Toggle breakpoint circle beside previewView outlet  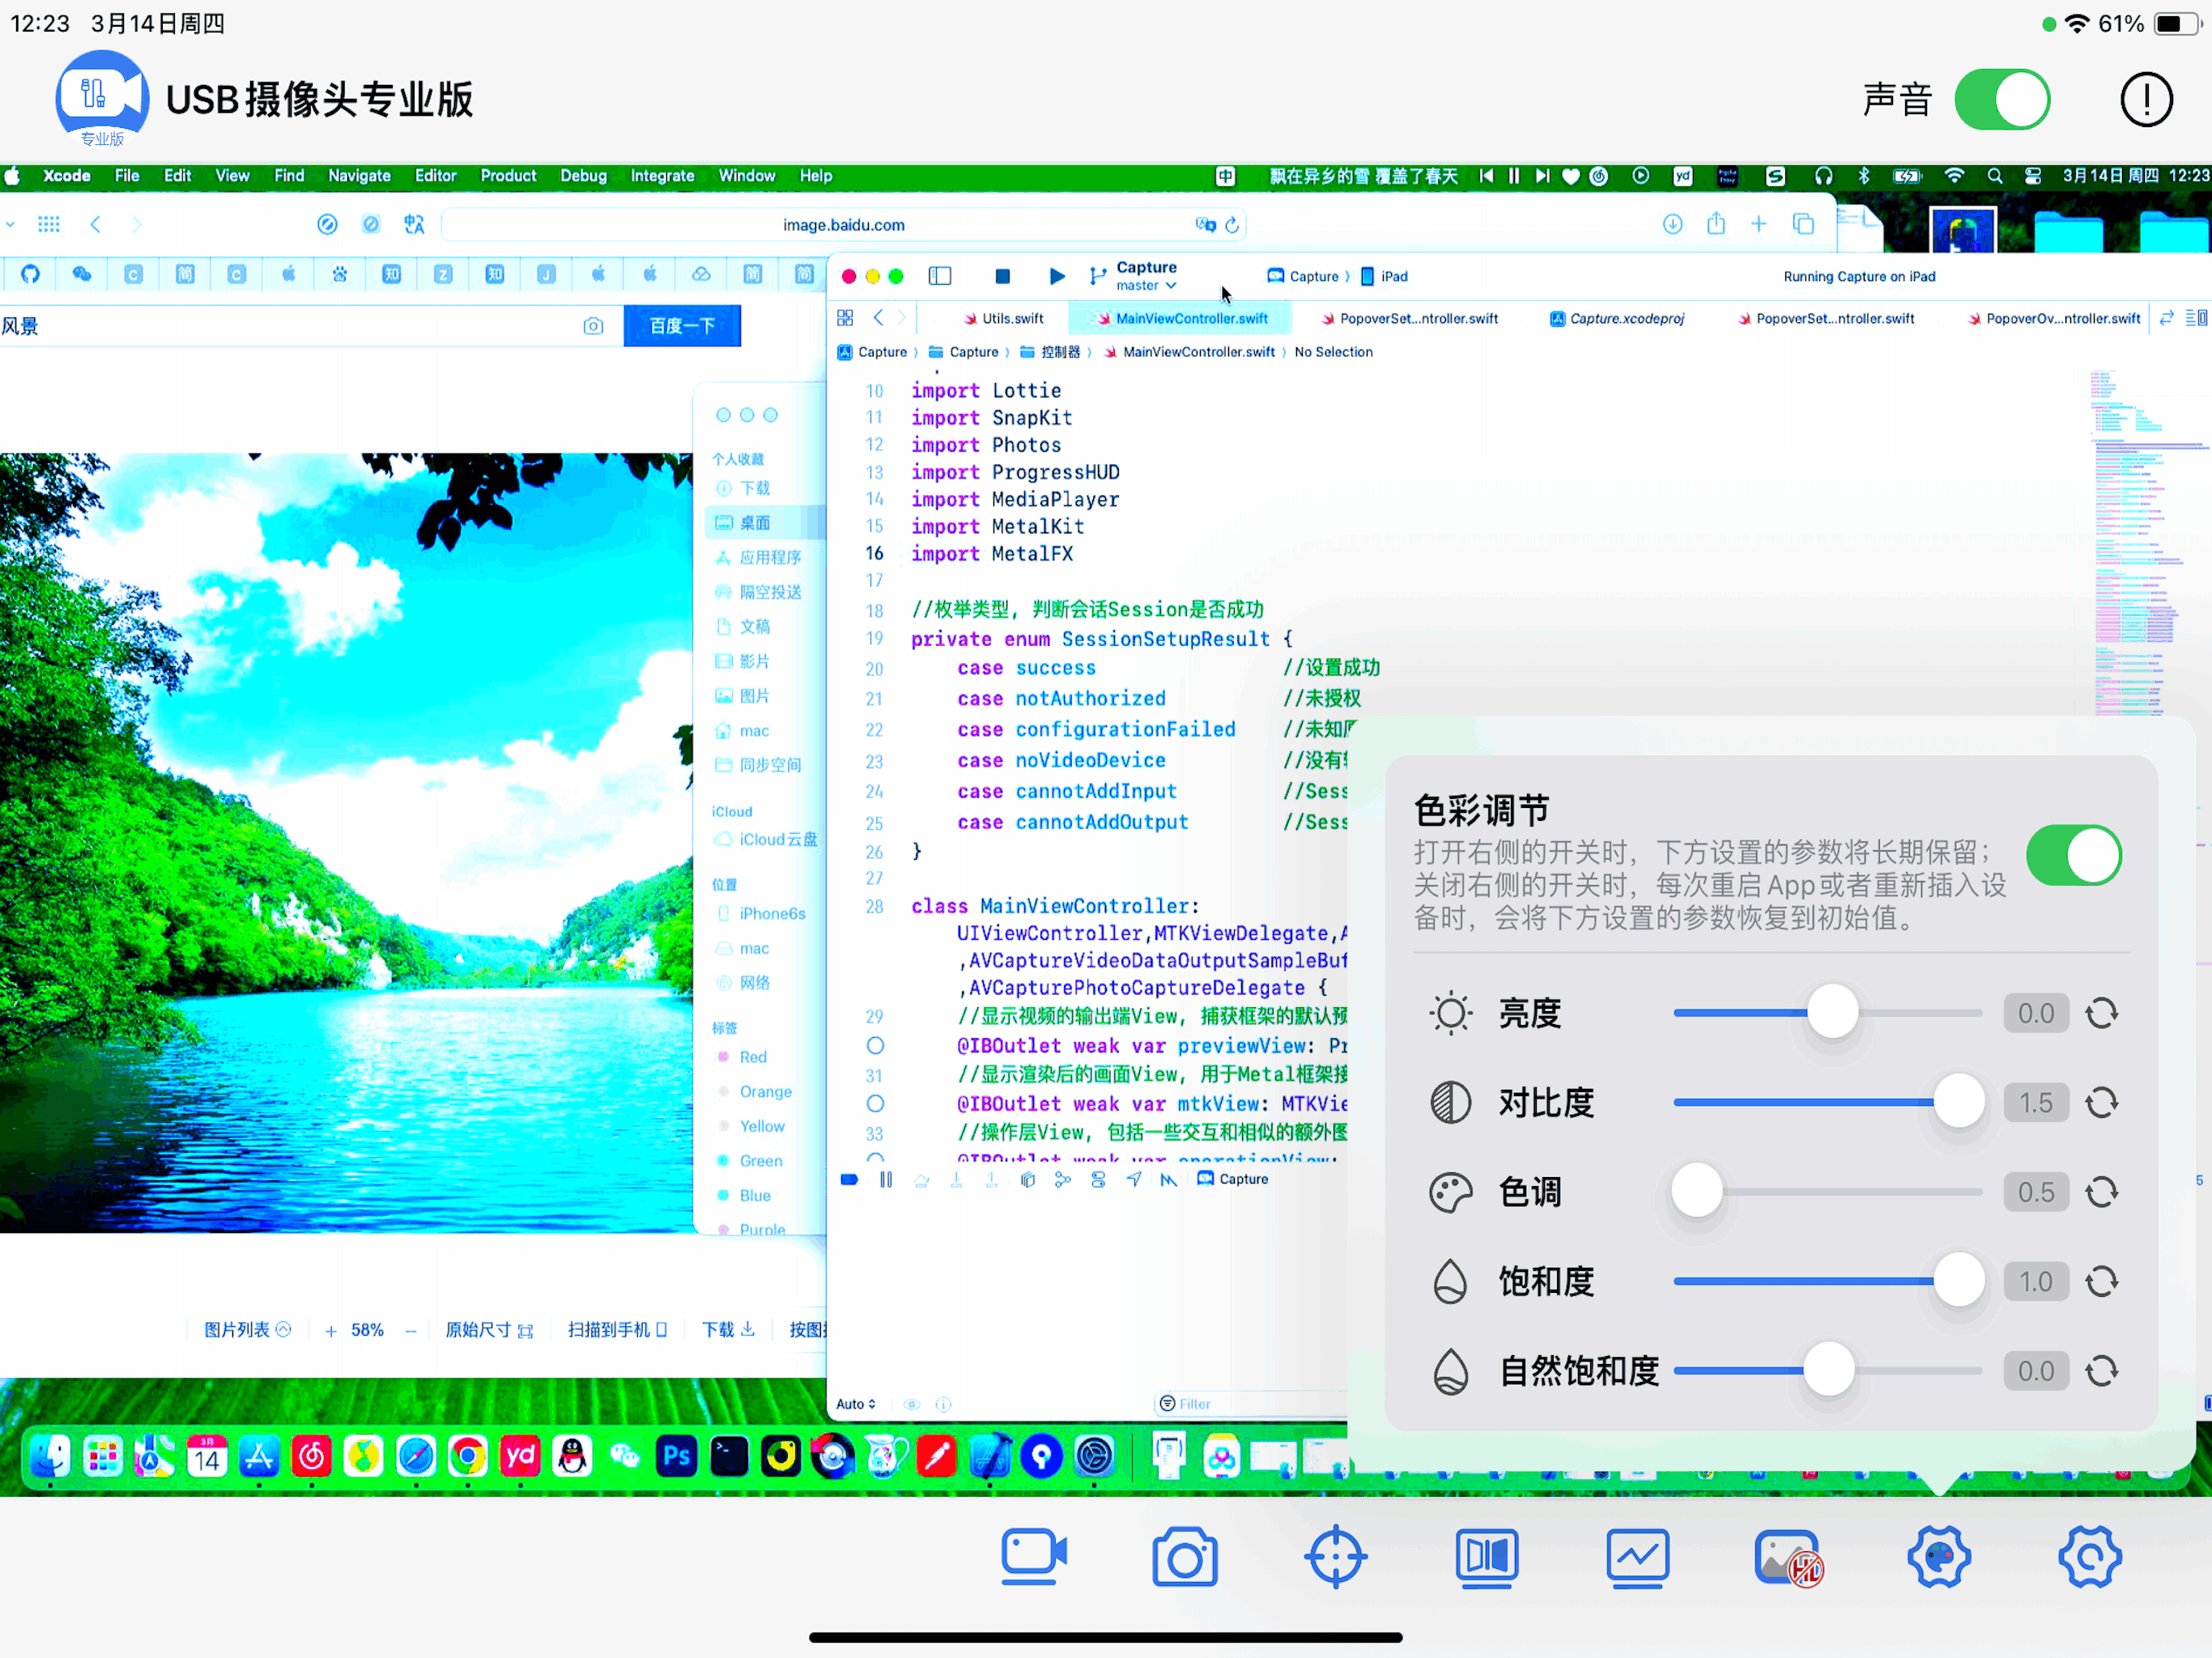click(875, 1046)
